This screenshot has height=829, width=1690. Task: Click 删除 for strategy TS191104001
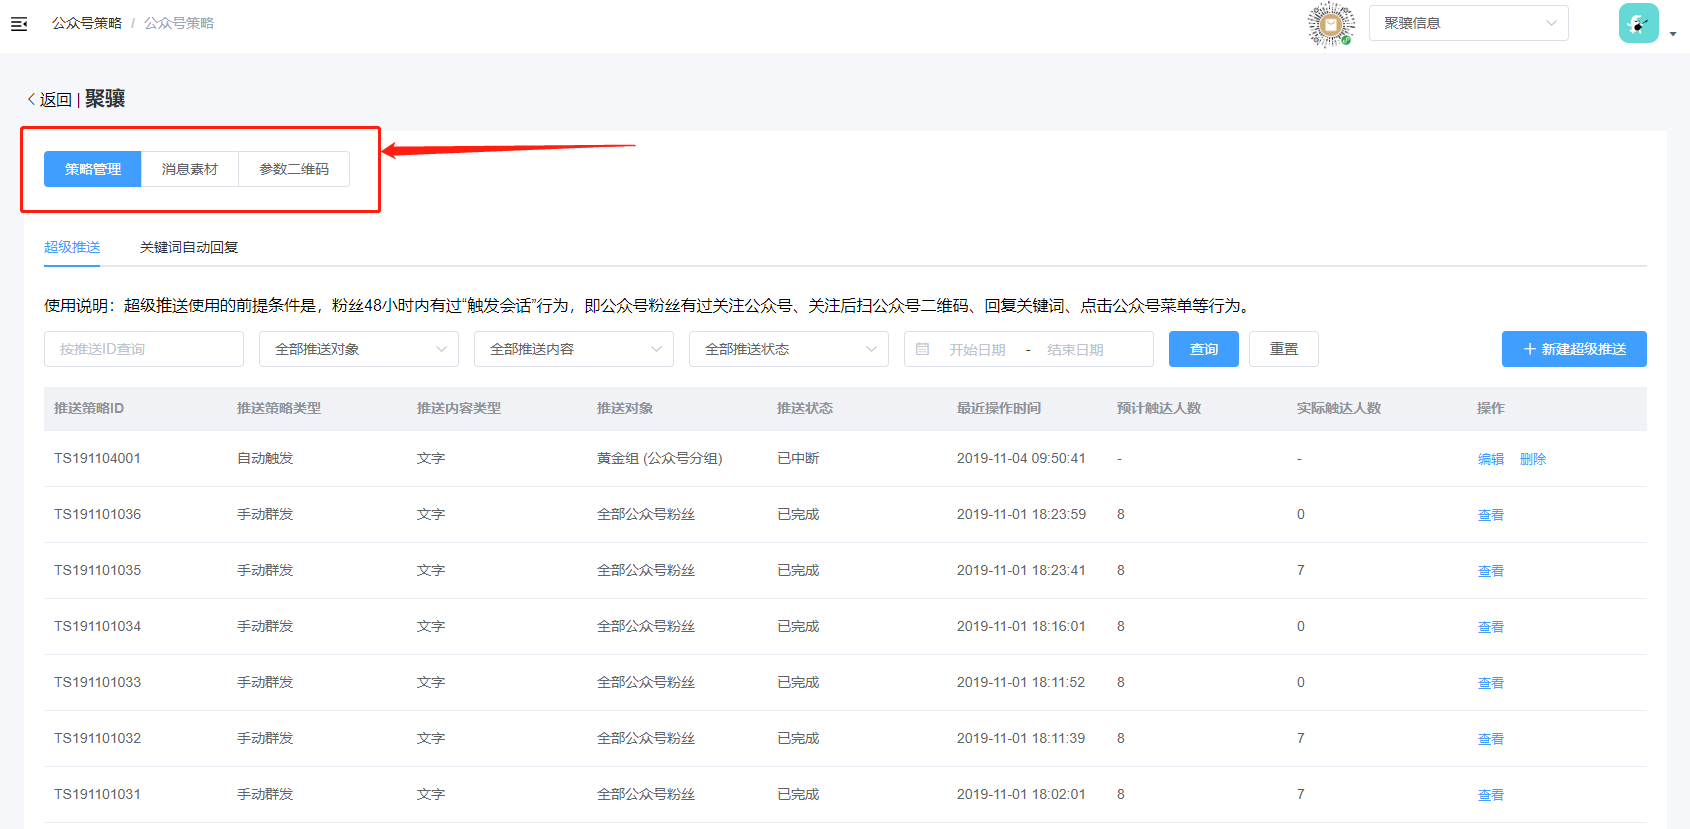[x=1532, y=459]
